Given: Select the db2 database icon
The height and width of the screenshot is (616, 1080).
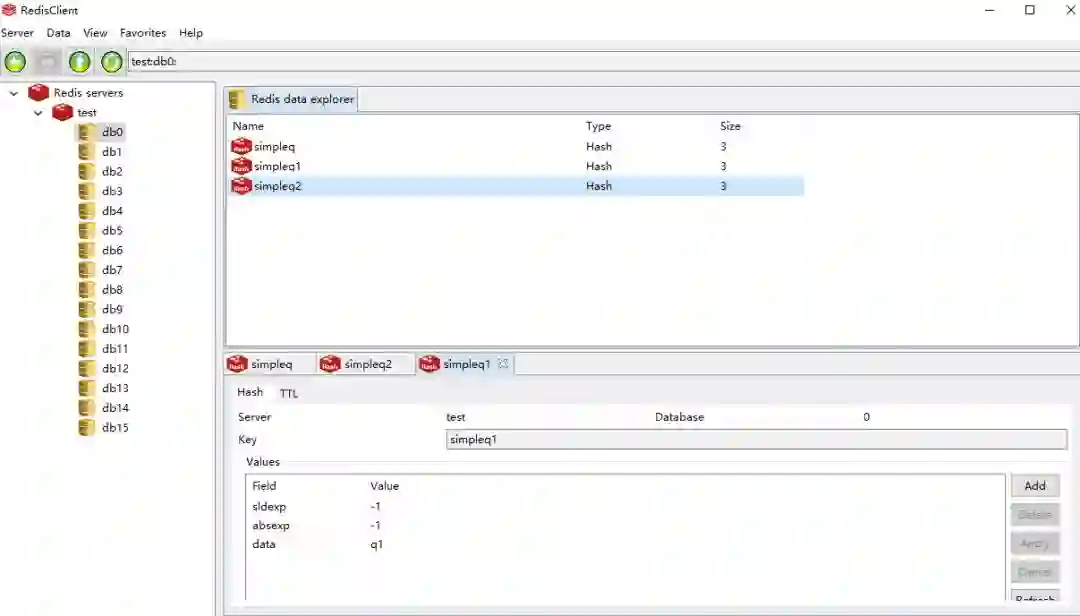Looking at the screenshot, I should pos(87,172).
